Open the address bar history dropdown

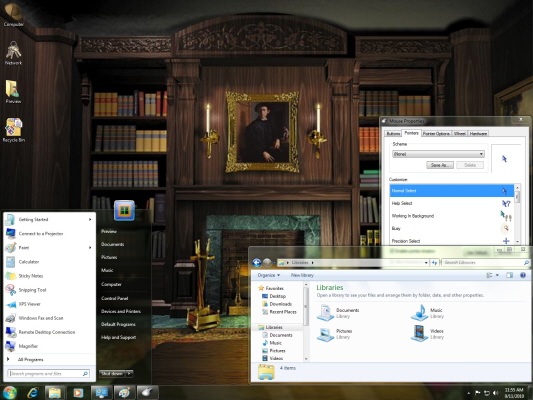[426, 263]
